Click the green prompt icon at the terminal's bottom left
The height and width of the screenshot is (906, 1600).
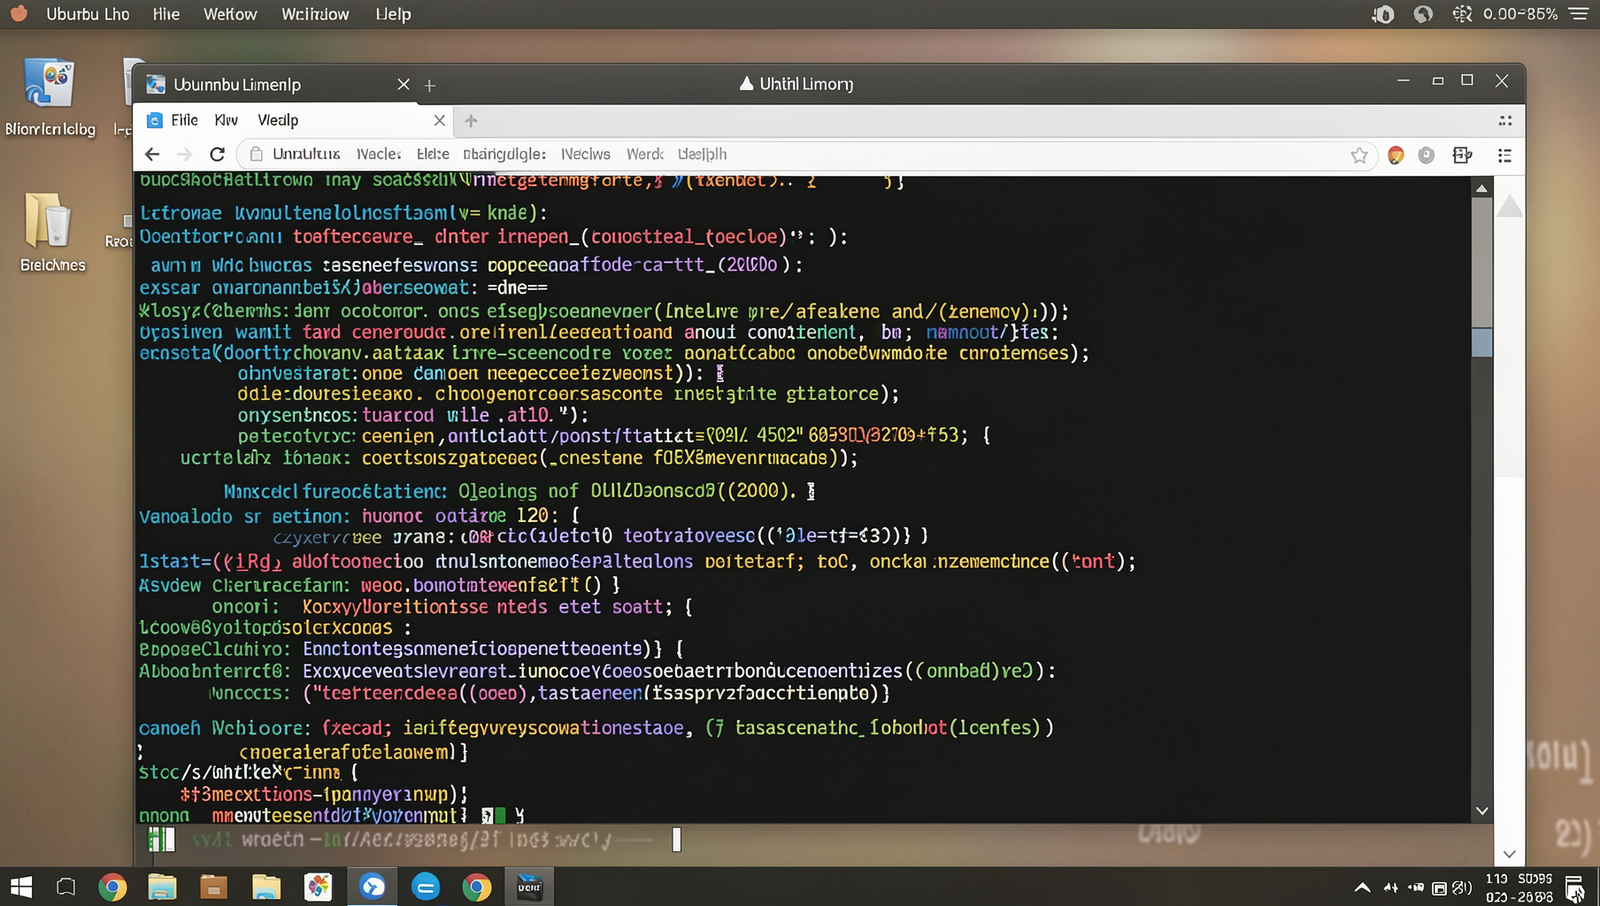[x=159, y=840]
